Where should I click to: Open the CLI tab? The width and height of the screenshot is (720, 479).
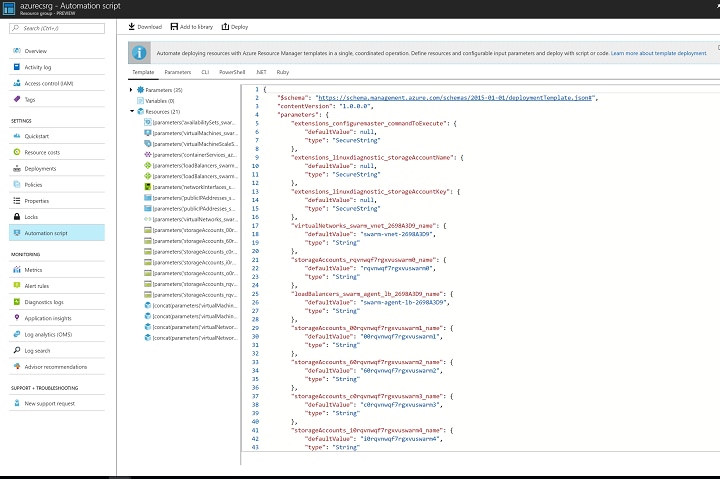tap(205, 72)
